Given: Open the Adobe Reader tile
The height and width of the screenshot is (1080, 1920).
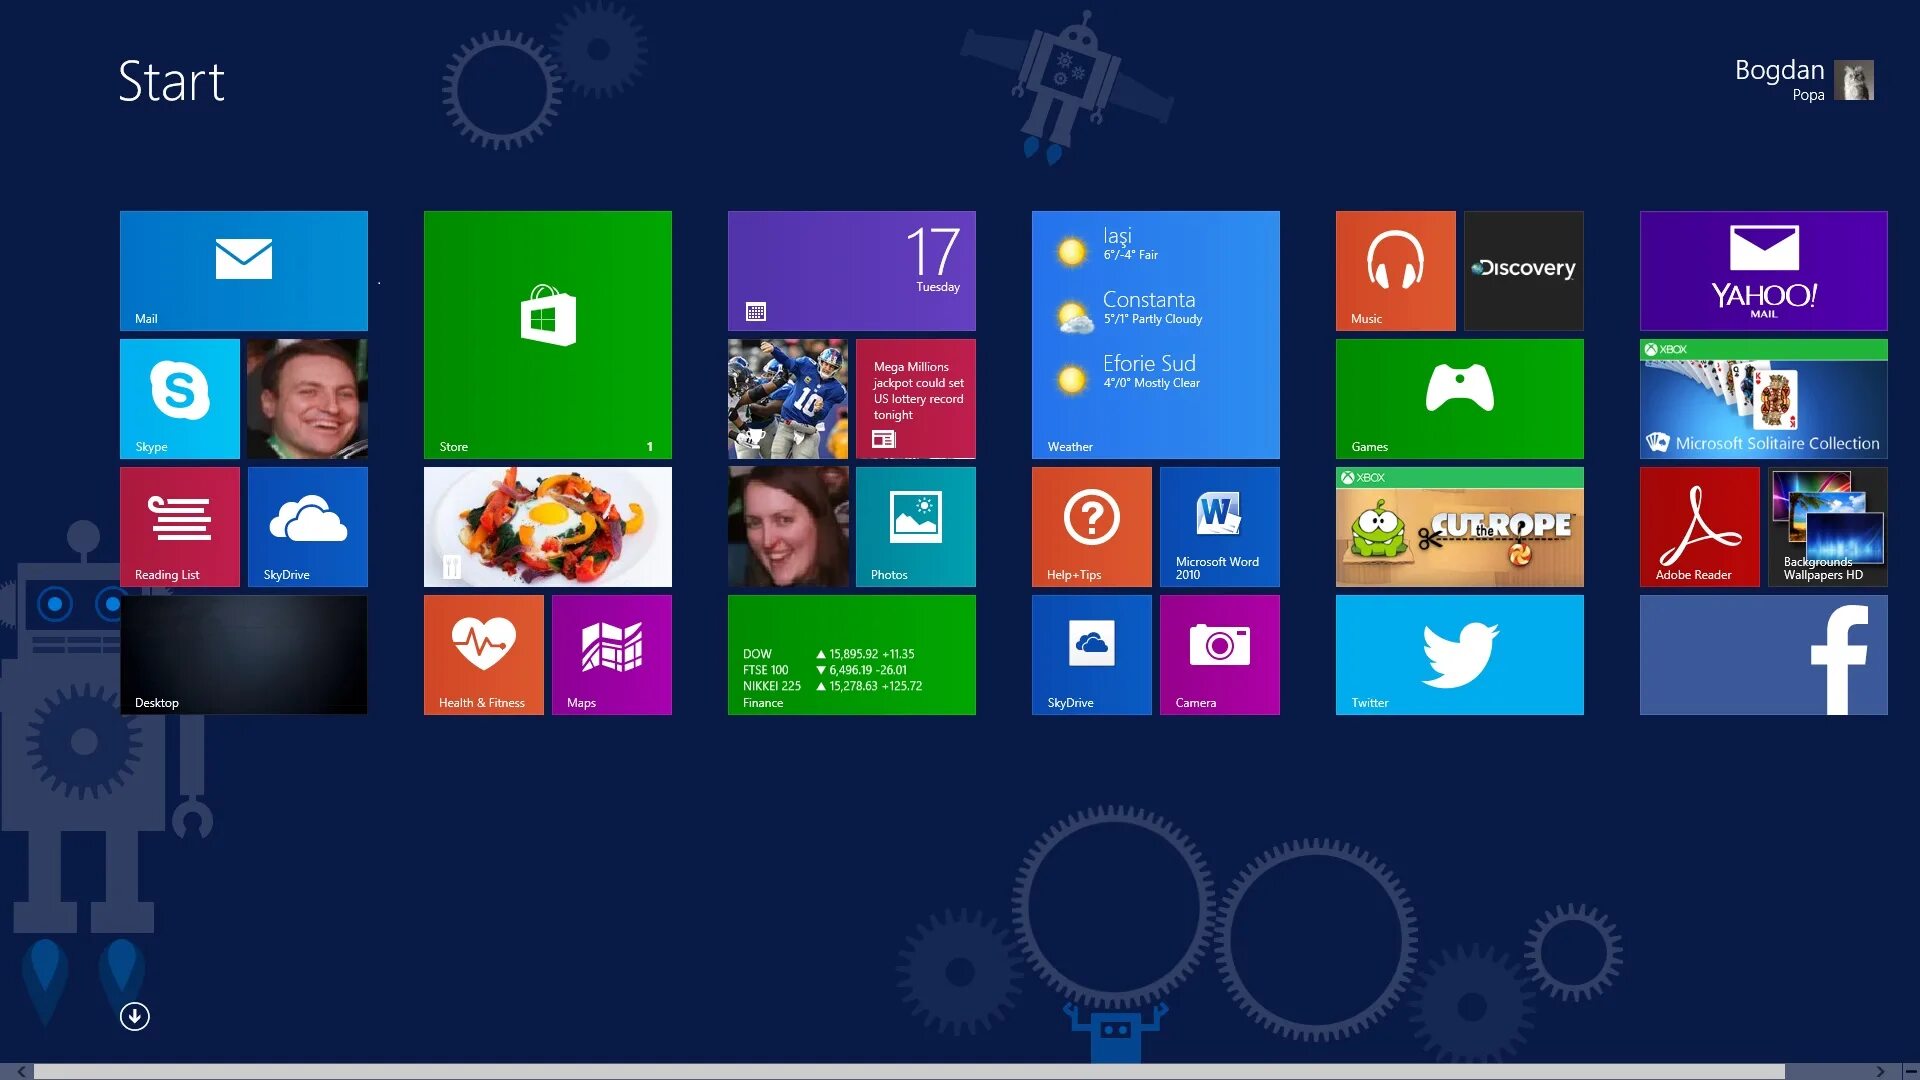Looking at the screenshot, I should click(1699, 526).
